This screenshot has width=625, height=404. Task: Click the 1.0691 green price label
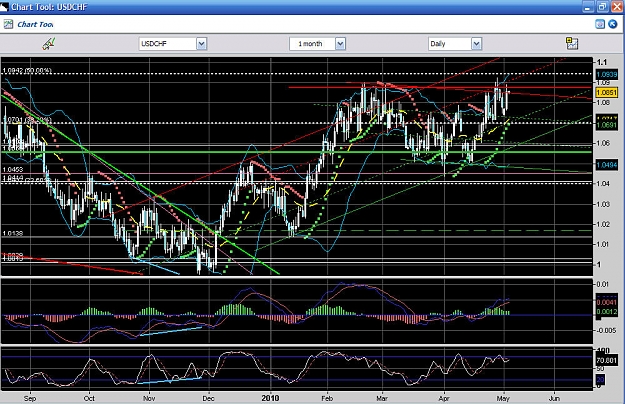(x=607, y=125)
